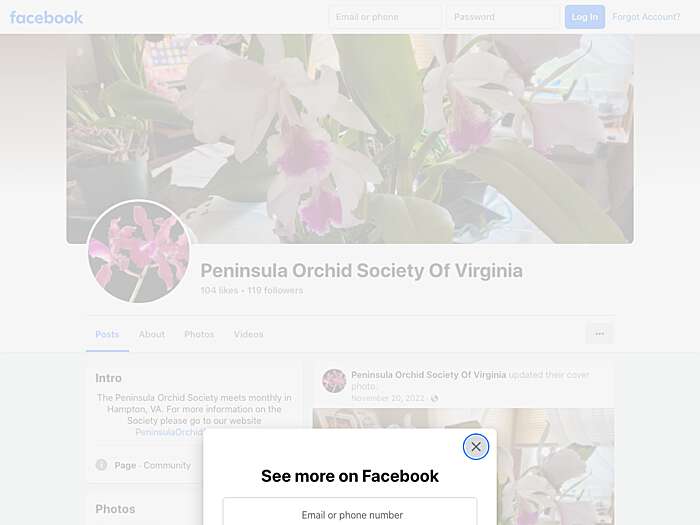Click the November 20, 2022 post date
Image resolution: width=700 pixels, height=525 pixels.
click(388, 398)
